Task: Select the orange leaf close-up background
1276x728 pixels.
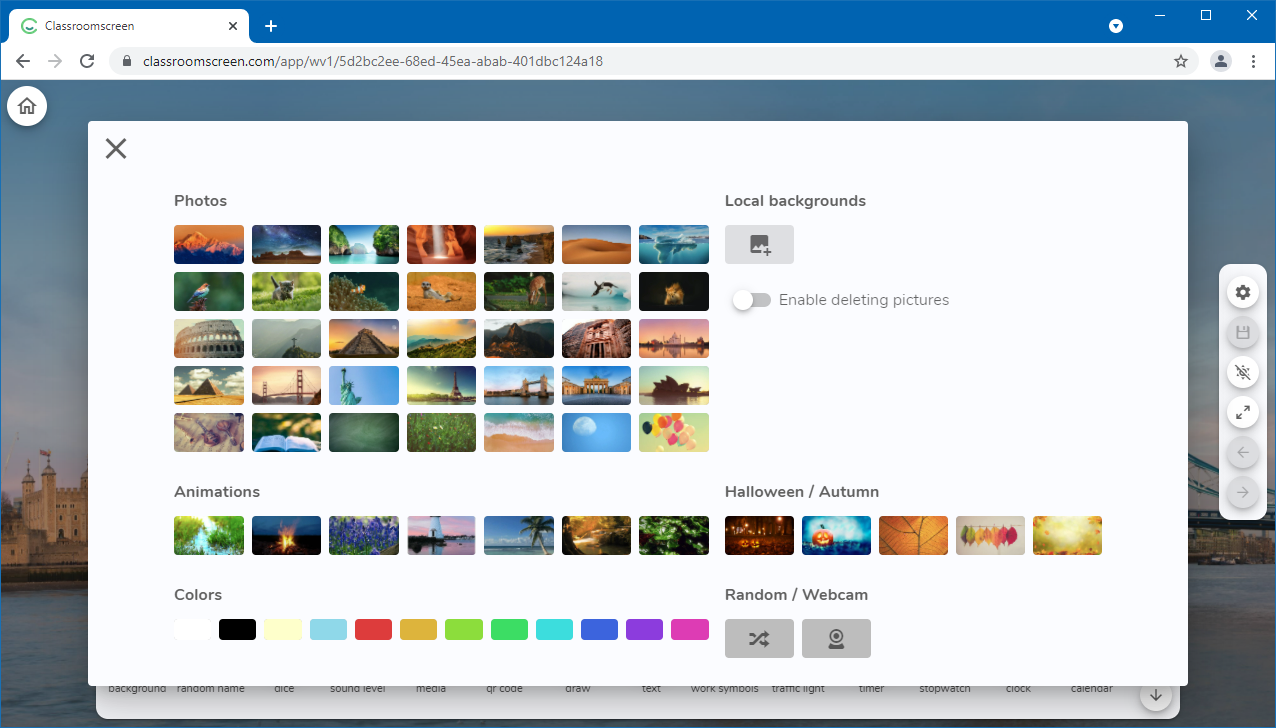Action: (x=913, y=536)
